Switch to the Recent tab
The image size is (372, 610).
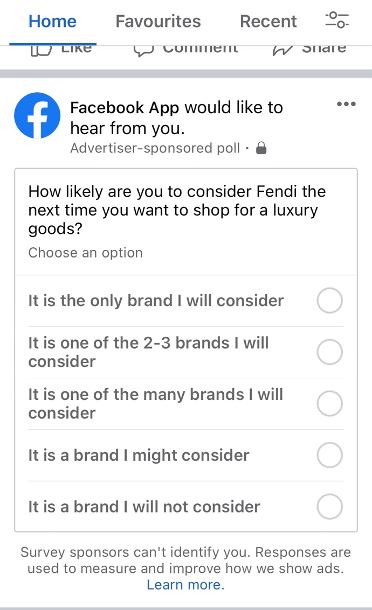click(x=268, y=21)
